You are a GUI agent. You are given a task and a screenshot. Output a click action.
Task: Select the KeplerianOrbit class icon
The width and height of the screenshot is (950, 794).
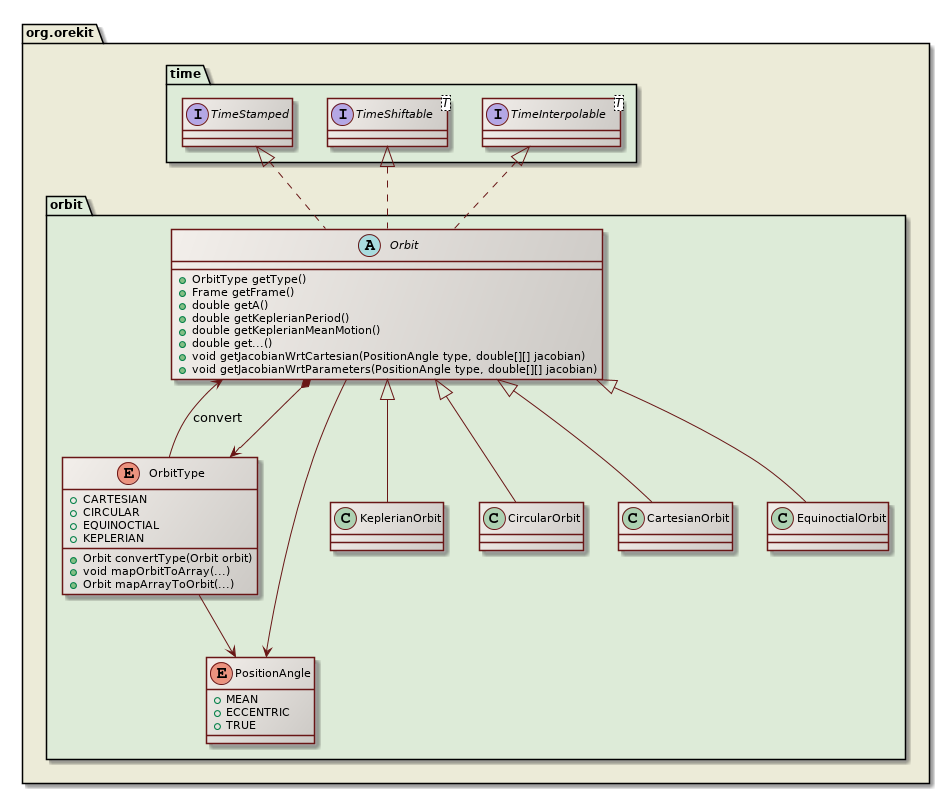point(345,518)
